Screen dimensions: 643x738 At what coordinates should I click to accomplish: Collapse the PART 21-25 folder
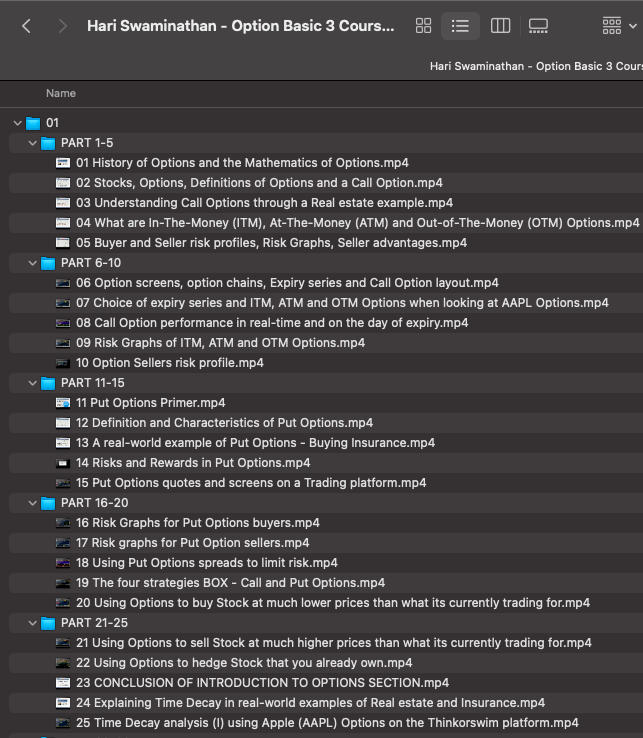tap(32, 623)
